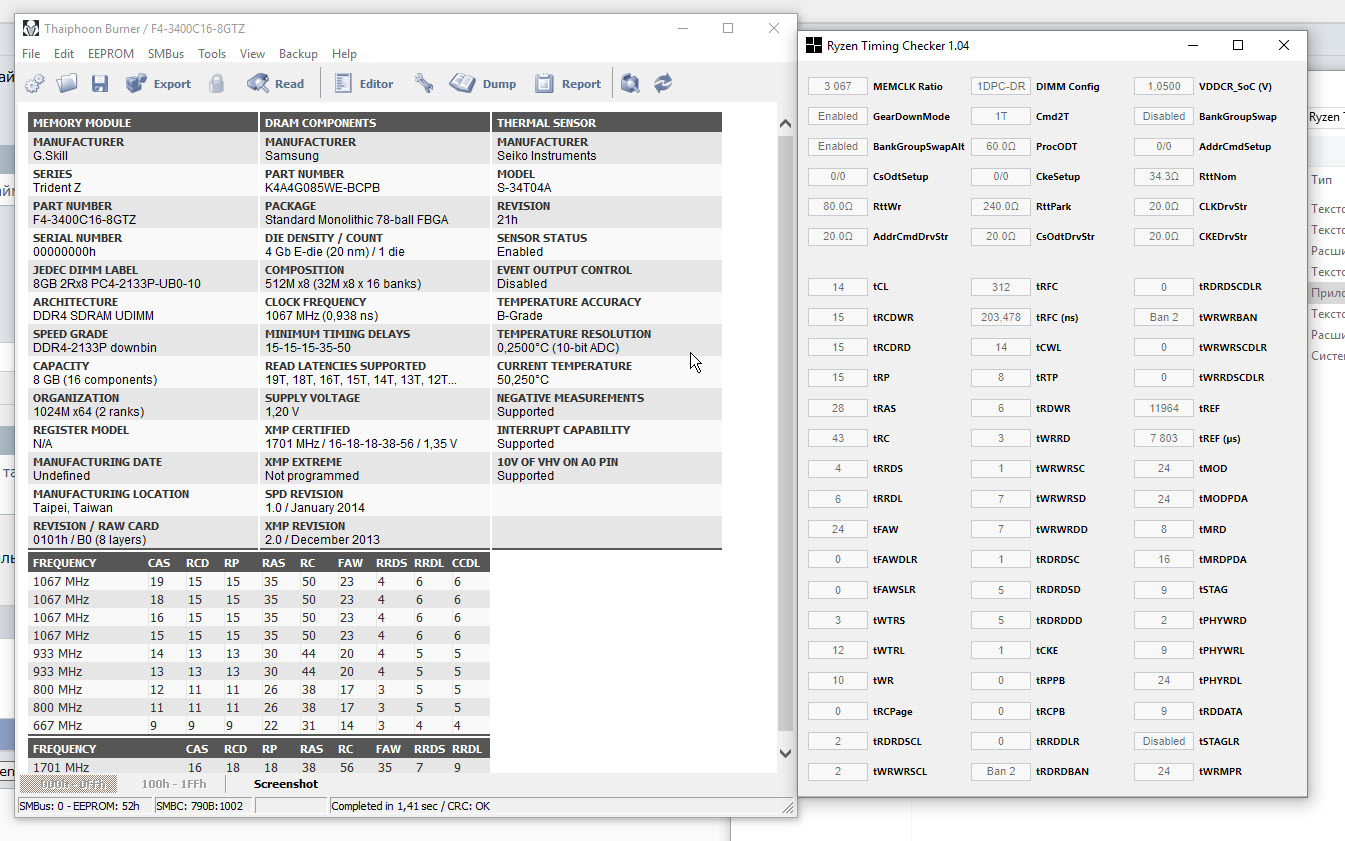This screenshot has height=841, width=1345.
Task: Open the View menu
Action: coord(253,54)
